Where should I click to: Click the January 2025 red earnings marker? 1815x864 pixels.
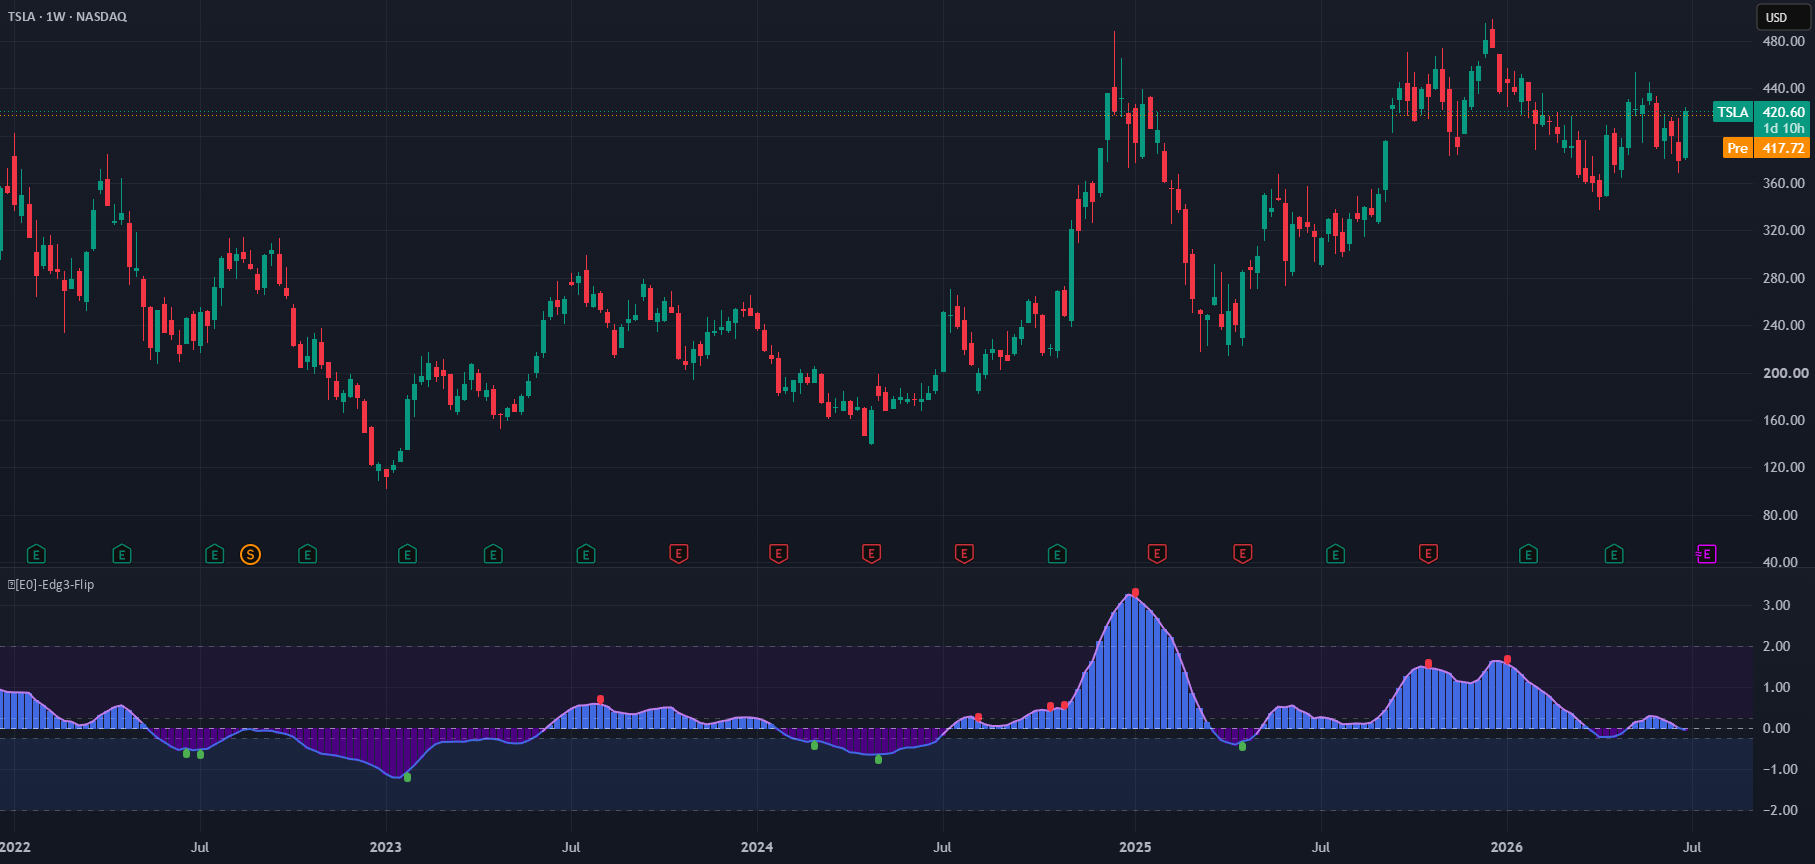pos(1157,553)
